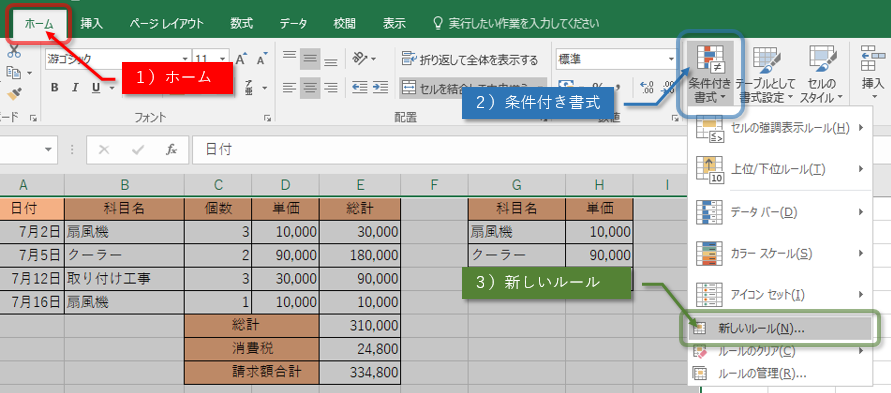
Task: Select the Cut scissors icon
Action: pos(14,52)
